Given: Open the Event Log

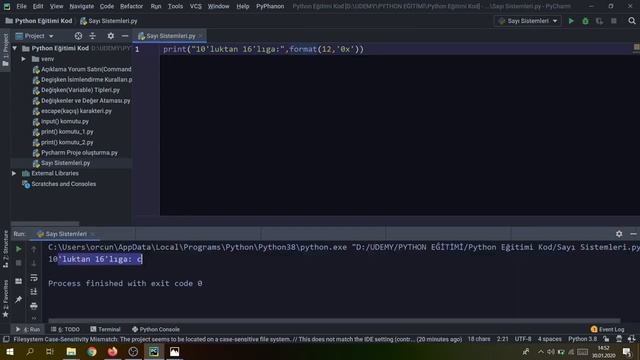Looking at the screenshot, I should pos(607,329).
